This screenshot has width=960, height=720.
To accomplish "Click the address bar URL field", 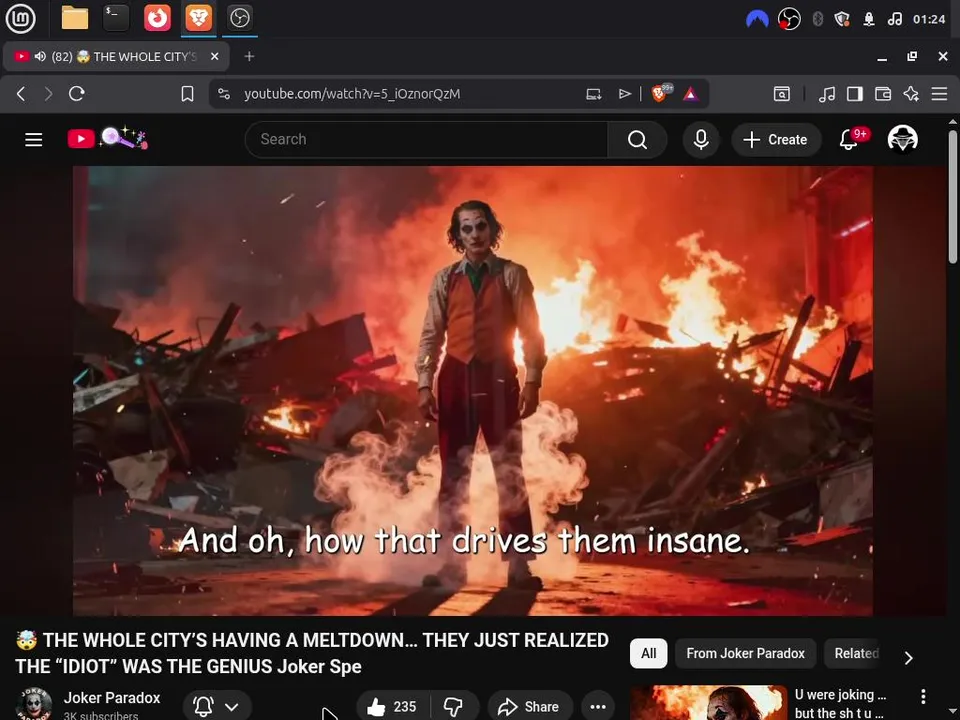I will click(x=352, y=94).
